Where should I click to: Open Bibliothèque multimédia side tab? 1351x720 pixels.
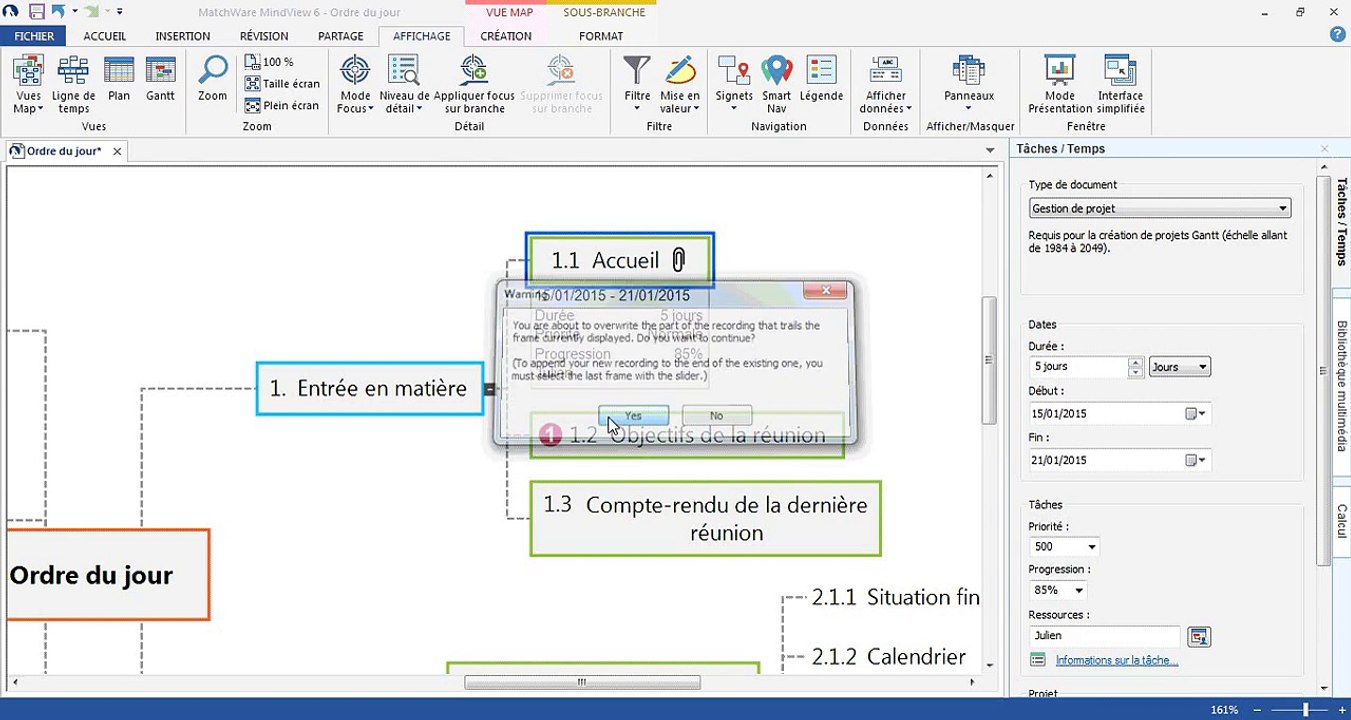[1342, 384]
